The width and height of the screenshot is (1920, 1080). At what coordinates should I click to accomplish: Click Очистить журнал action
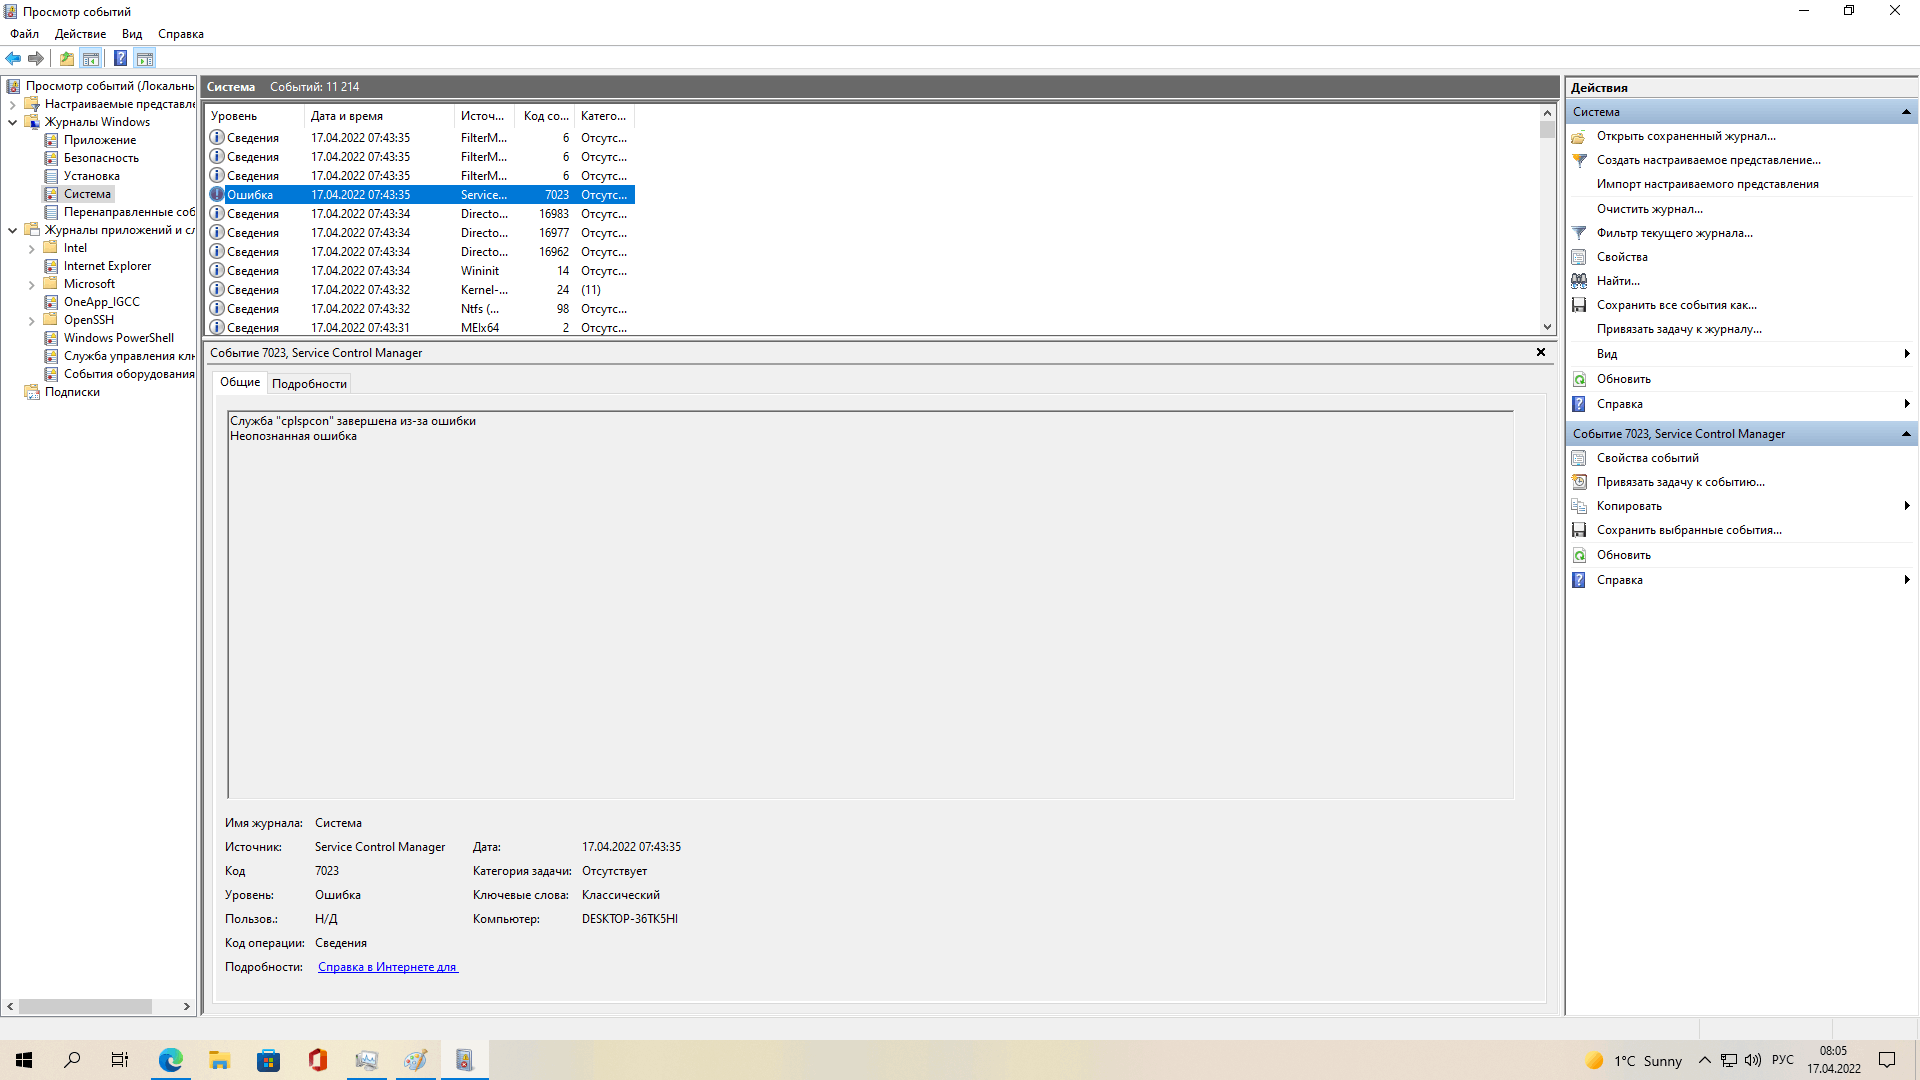coord(1649,209)
